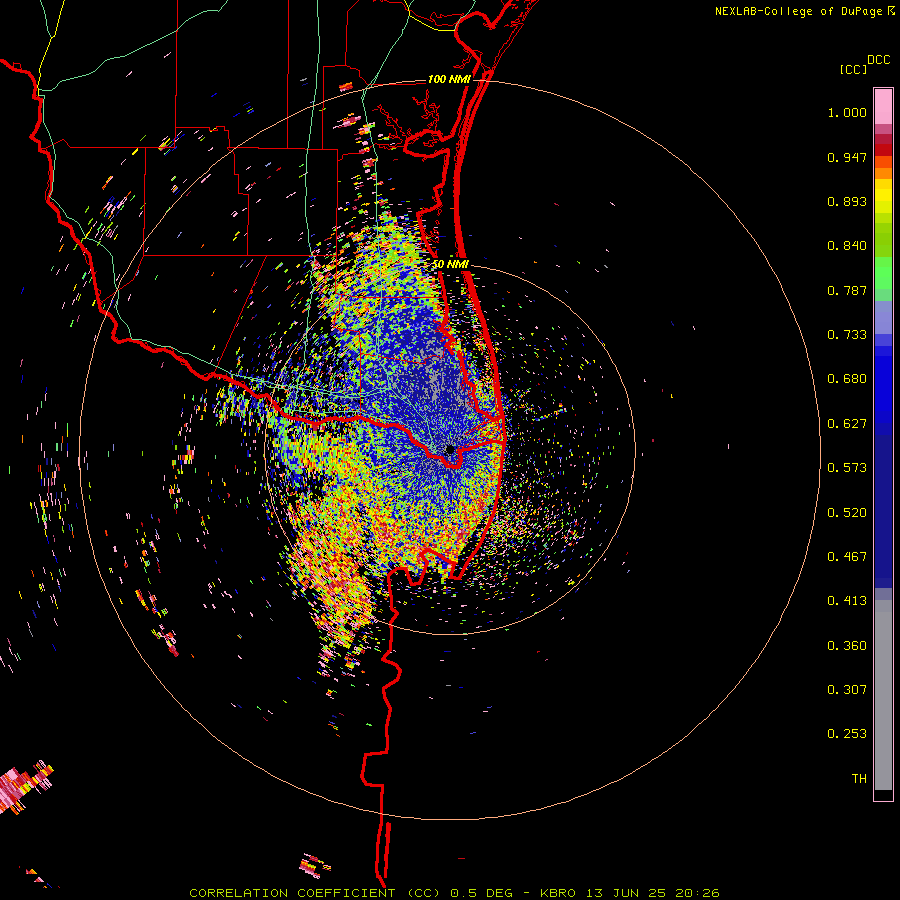Image resolution: width=900 pixels, height=900 pixels.
Task: Click the 0.307 legend value
Action: (x=847, y=690)
